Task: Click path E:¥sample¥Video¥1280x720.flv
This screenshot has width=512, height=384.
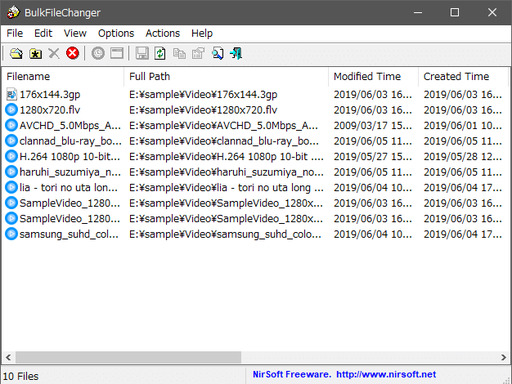Action: coord(203,110)
